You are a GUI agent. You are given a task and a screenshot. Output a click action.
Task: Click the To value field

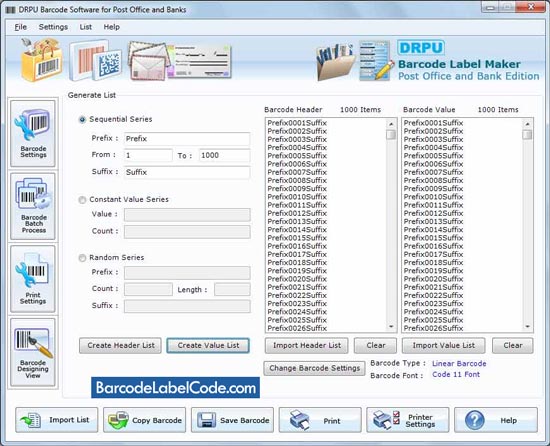coord(224,155)
